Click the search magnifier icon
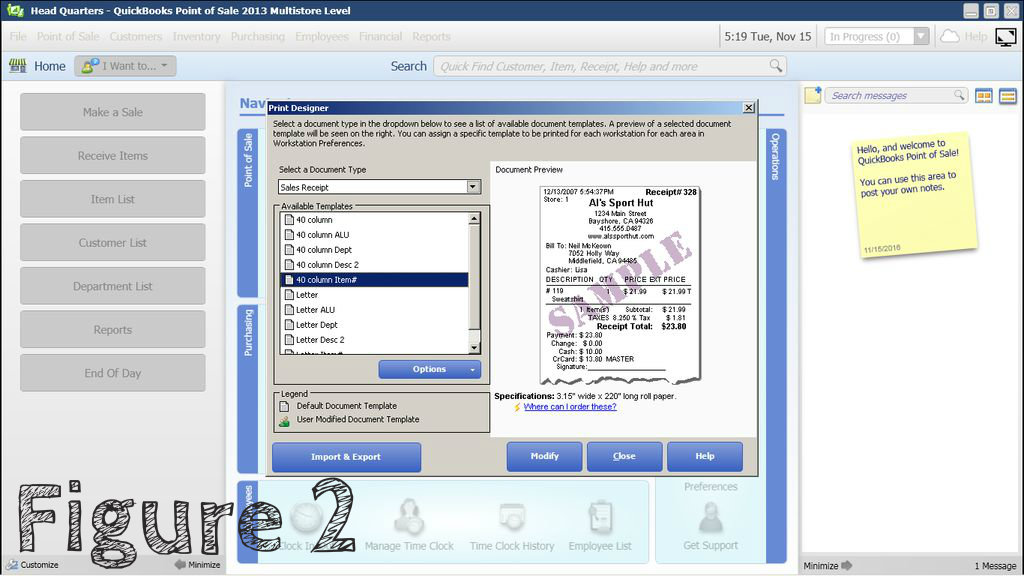Screen dimensions: 1024x576 click(x=775, y=65)
